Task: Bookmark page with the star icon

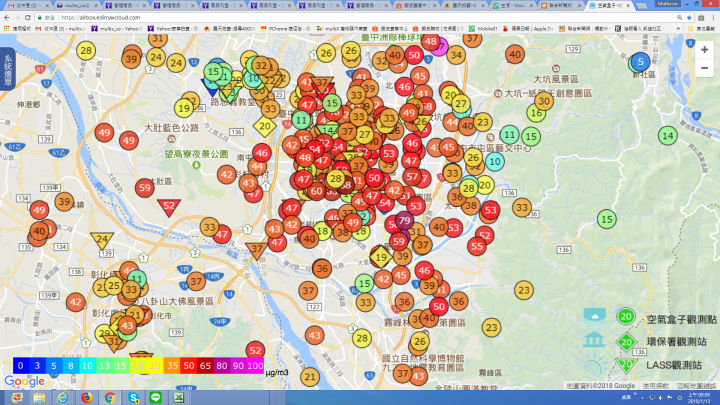Action: click(689, 17)
